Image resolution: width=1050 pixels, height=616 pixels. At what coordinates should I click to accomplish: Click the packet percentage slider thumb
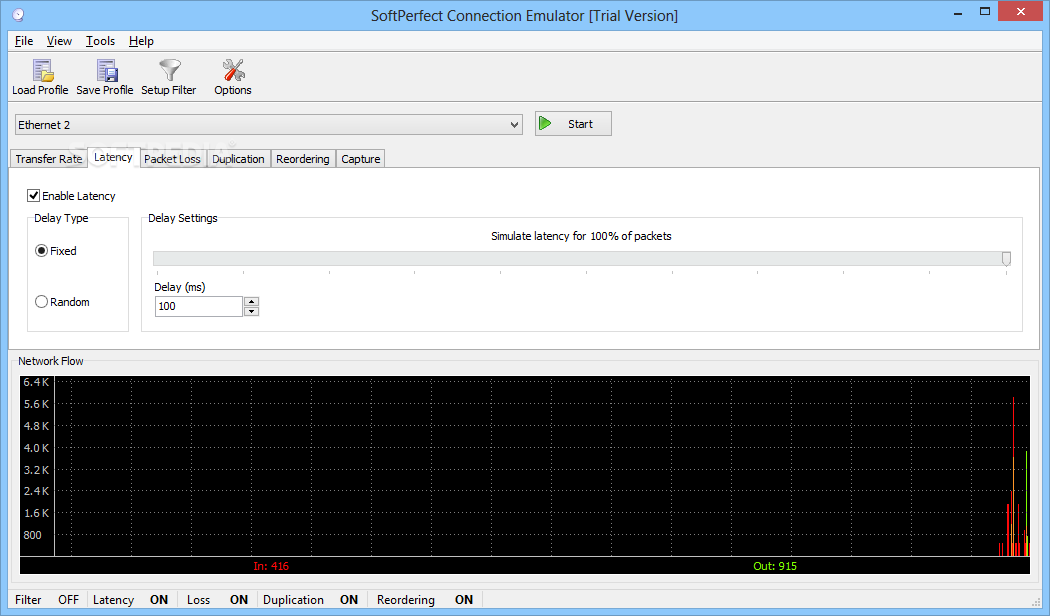click(1006, 259)
